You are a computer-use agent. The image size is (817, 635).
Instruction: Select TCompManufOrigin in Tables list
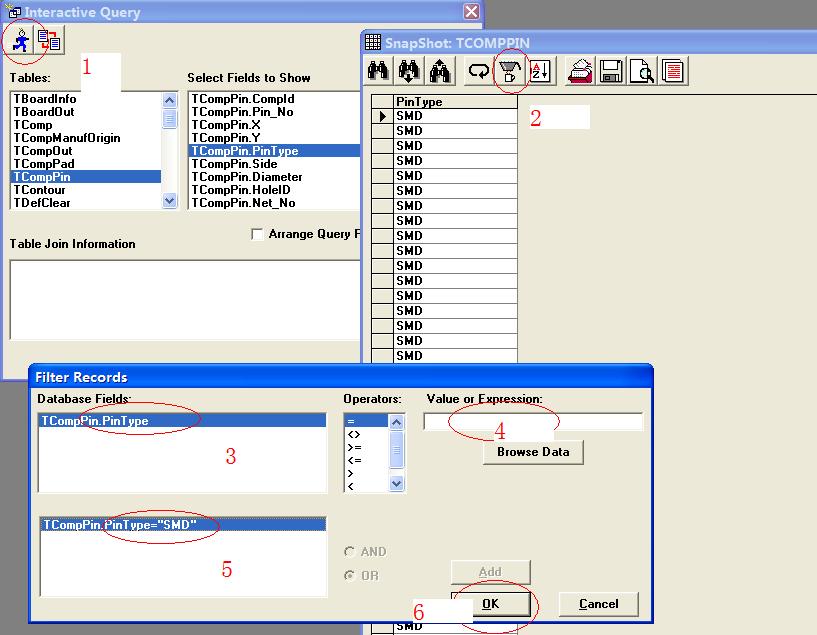pos(86,138)
